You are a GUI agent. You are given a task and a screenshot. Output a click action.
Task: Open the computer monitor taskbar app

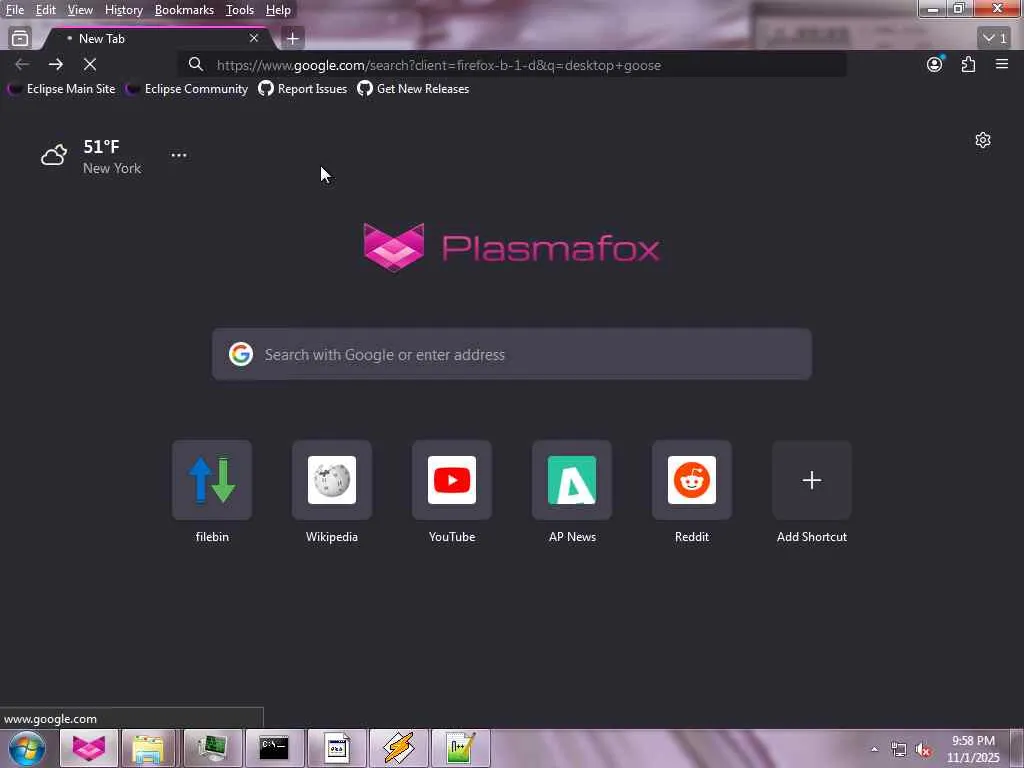tap(213, 748)
